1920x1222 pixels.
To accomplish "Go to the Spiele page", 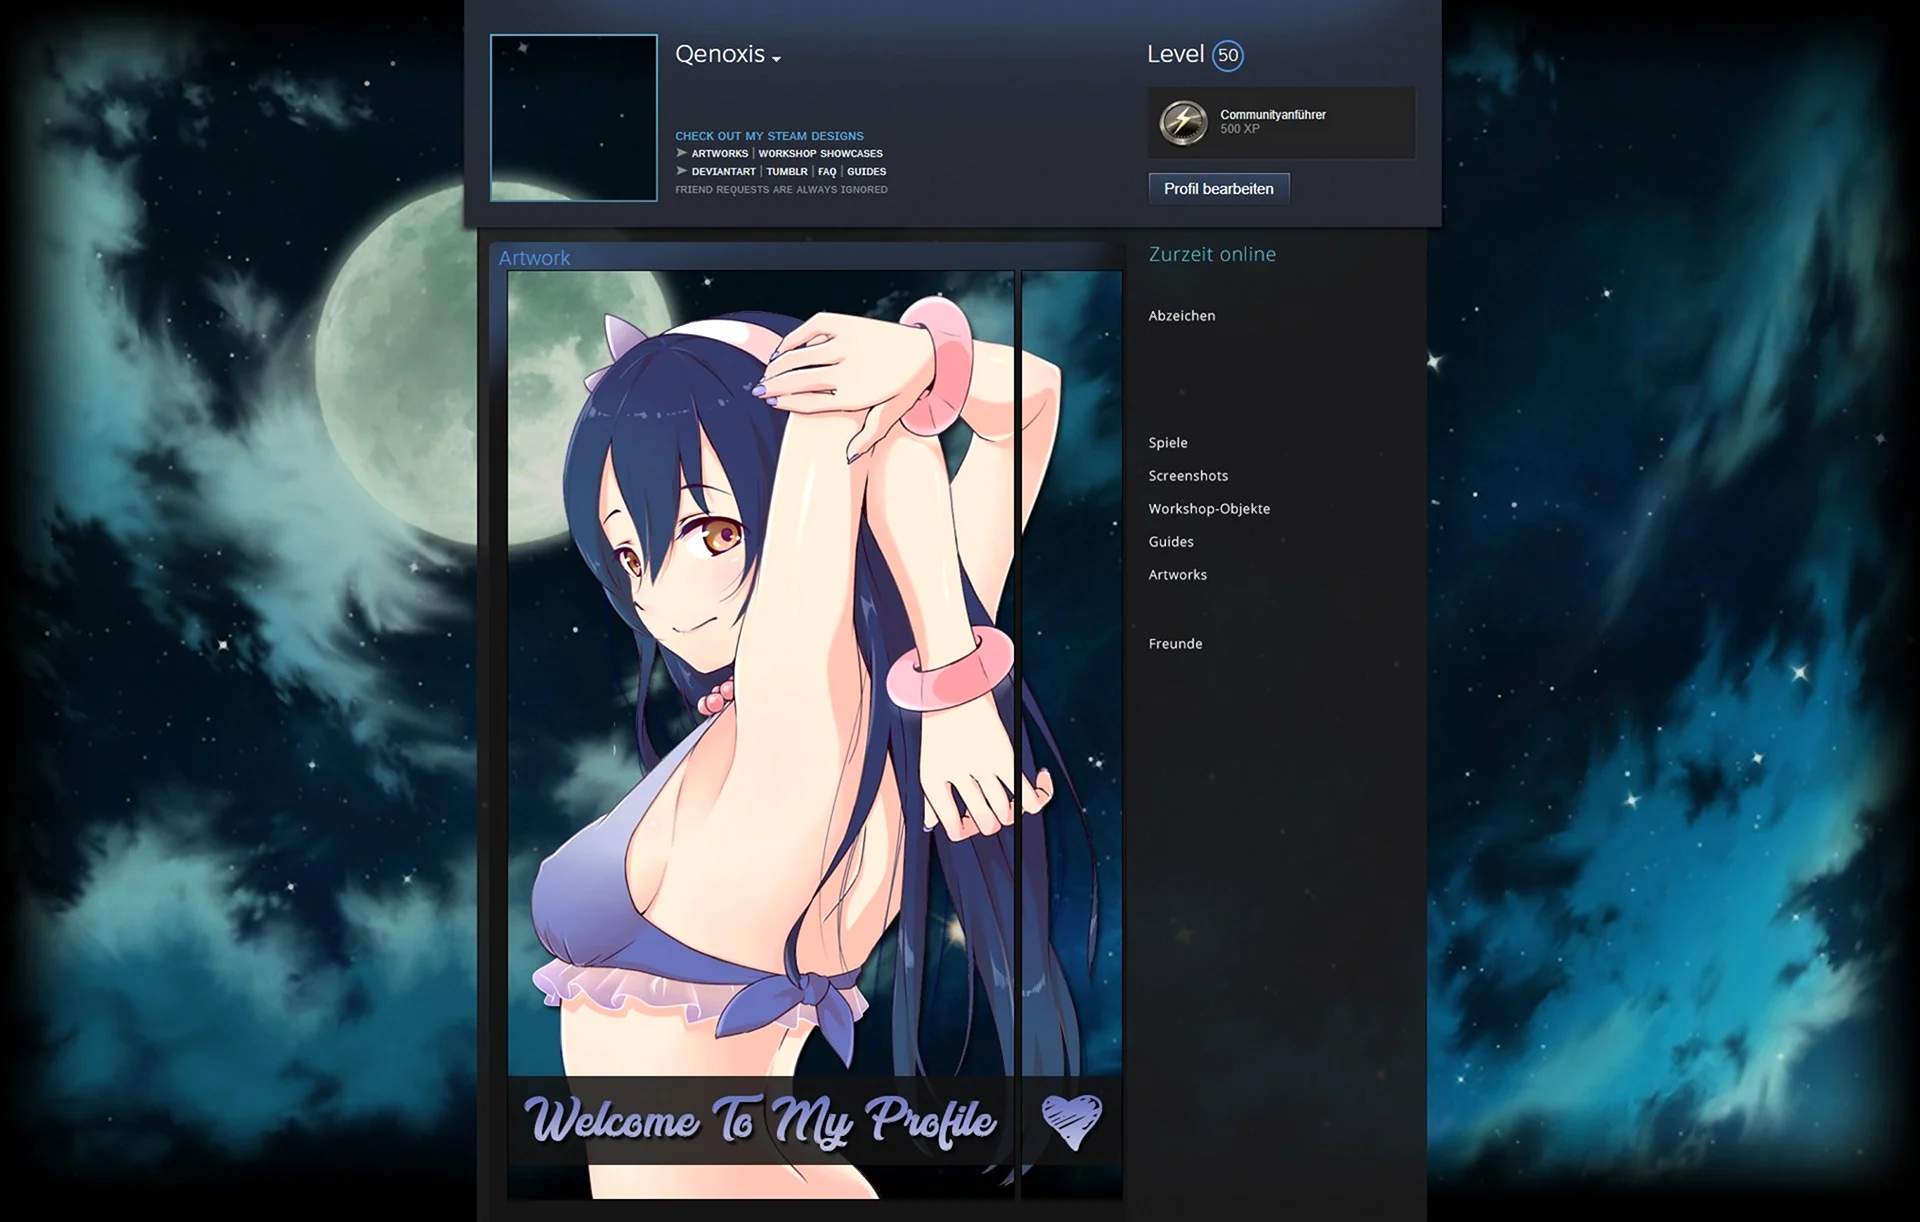I will click(1168, 443).
